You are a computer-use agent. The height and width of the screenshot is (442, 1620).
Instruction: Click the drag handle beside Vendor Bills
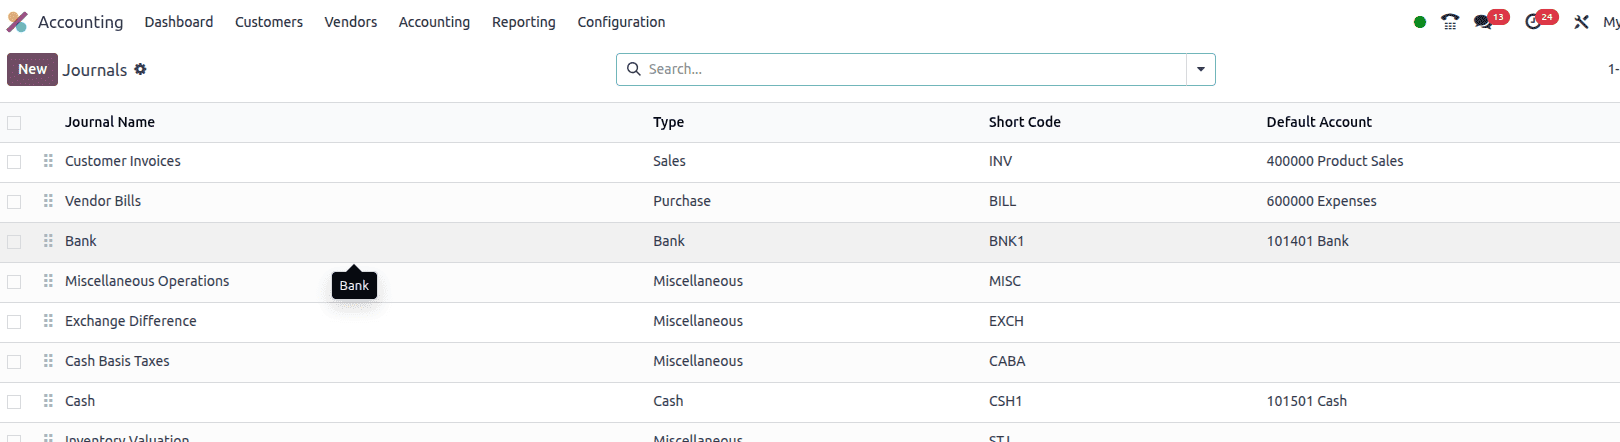(48, 201)
